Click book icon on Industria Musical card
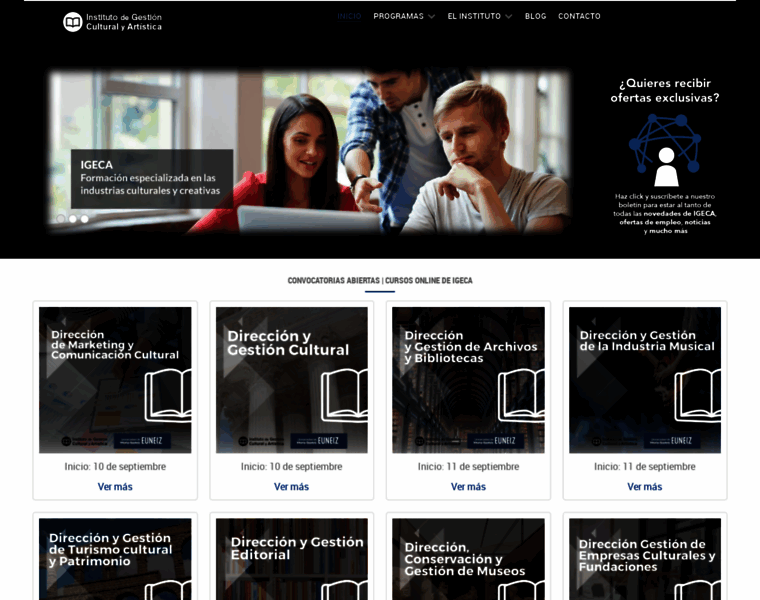 click(698, 395)
